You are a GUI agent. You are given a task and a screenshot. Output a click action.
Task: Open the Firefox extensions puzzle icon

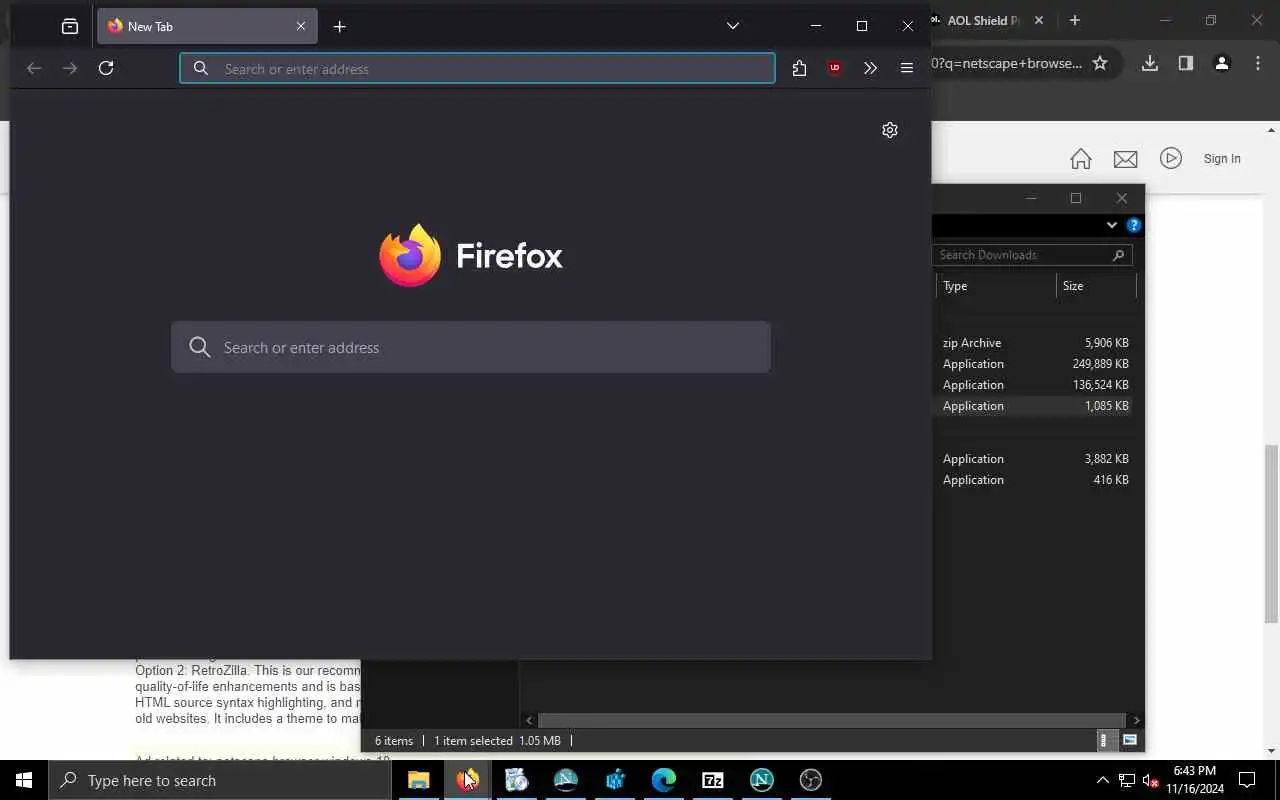[798, 68]
